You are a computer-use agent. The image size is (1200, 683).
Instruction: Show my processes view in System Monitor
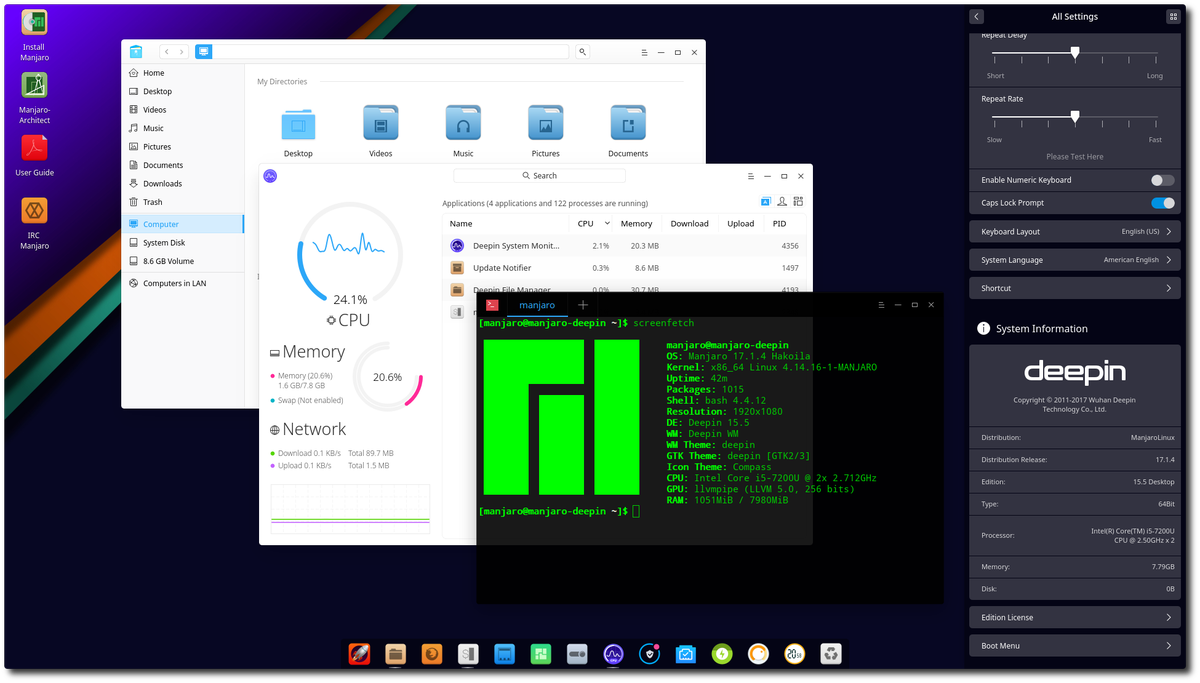coord(783,201)
